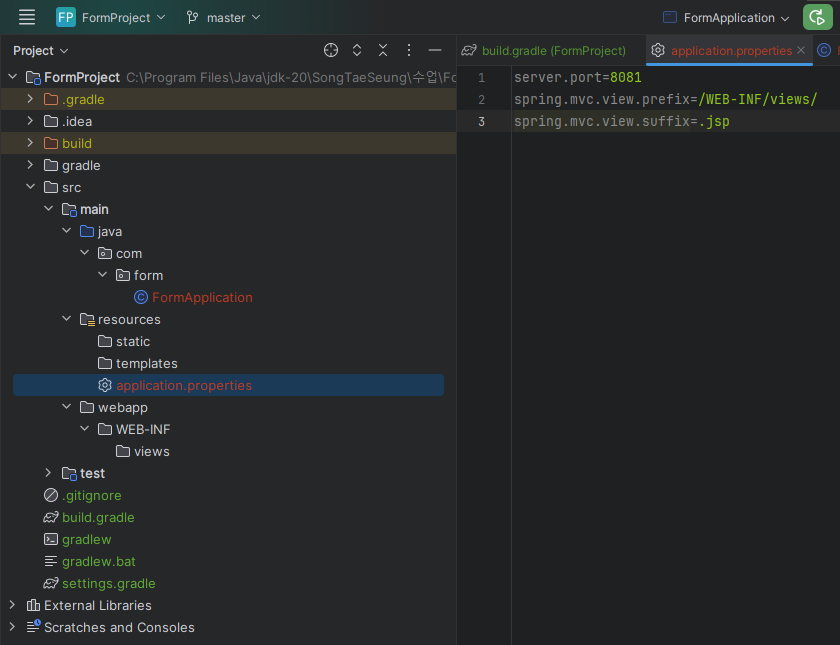Open the main hamburger menu
The width and height of the screenshot is (840, 645).
27,17
